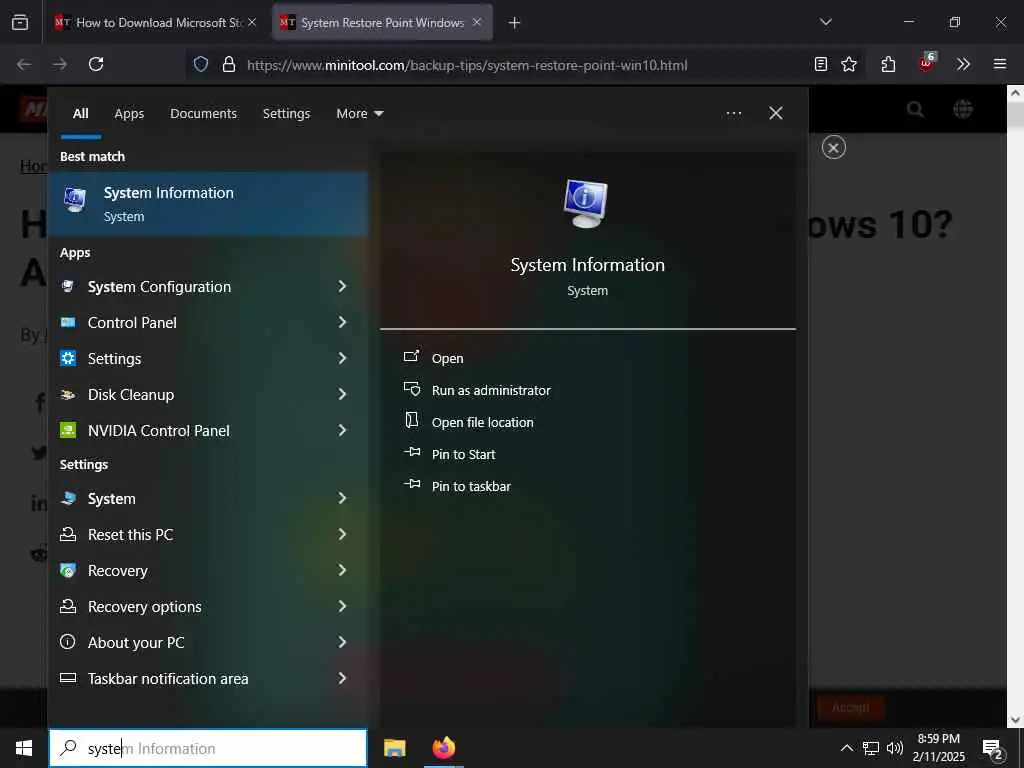This screenshot has height=768, width=1024.
Task: Dismiss the page overlay circled X
Action: [833, 147]
